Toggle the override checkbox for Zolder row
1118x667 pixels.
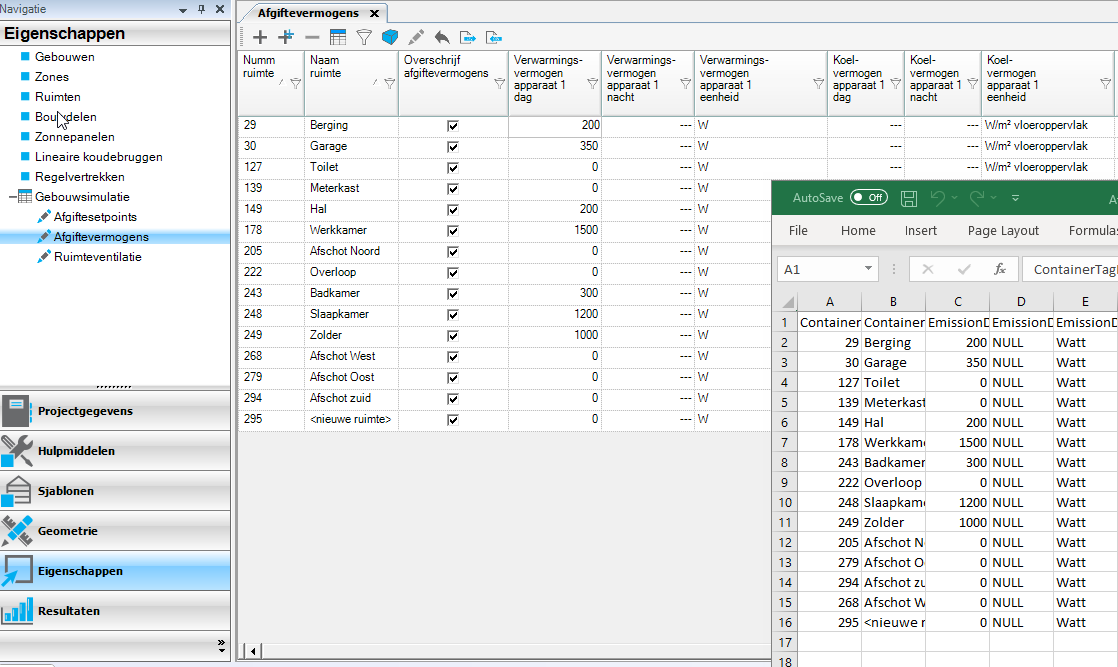coord(453,336)
